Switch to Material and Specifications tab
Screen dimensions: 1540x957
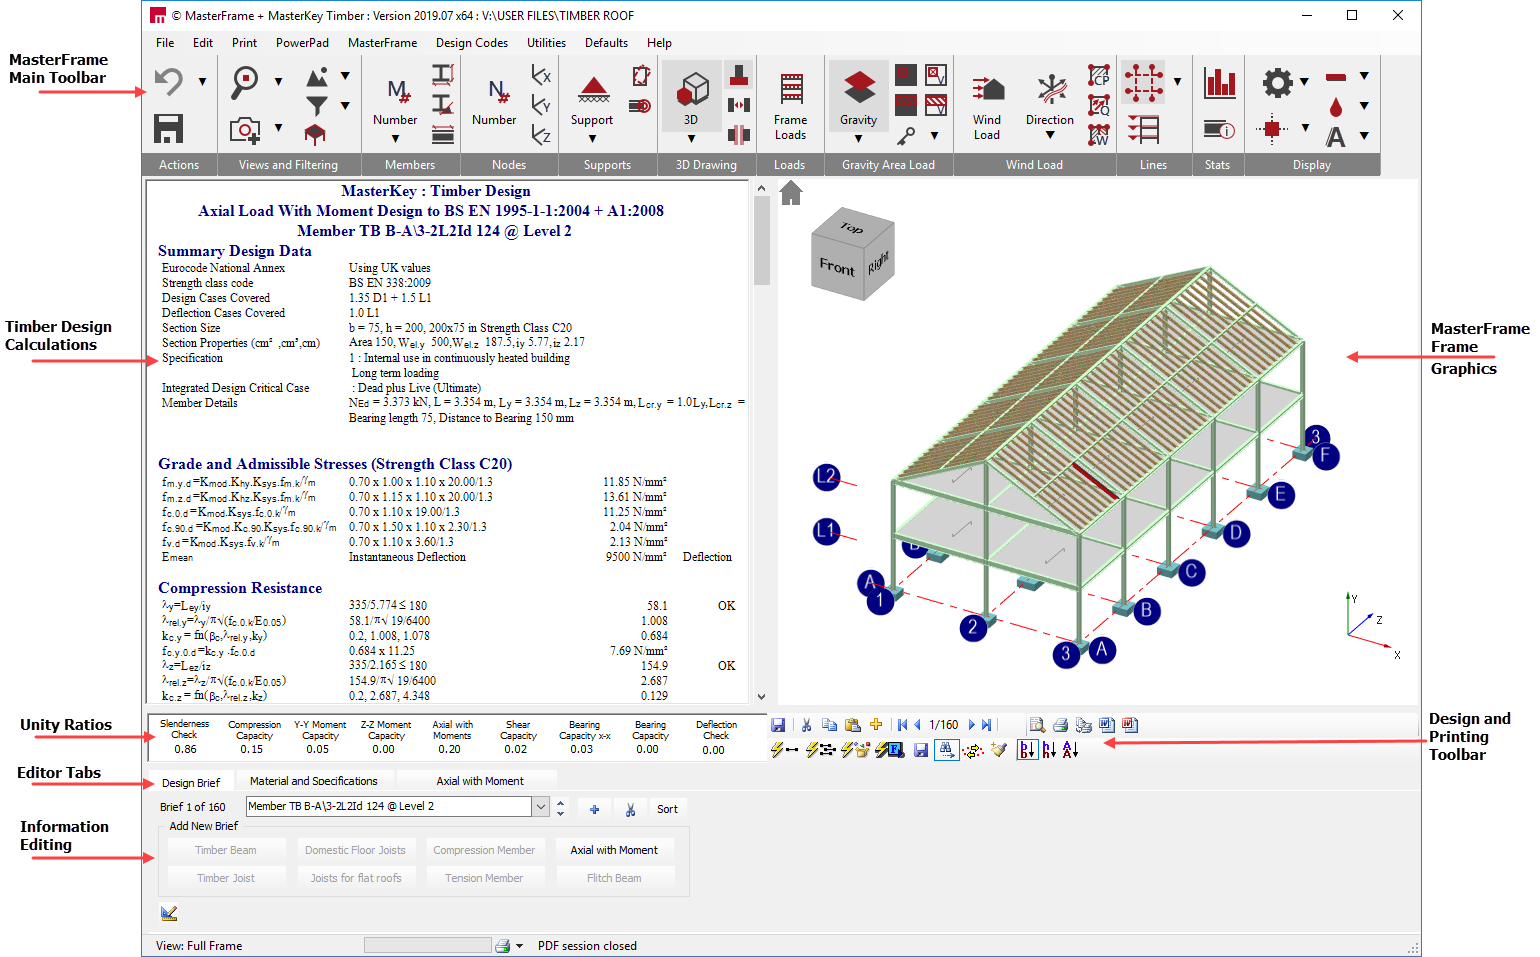coord(313,781)
